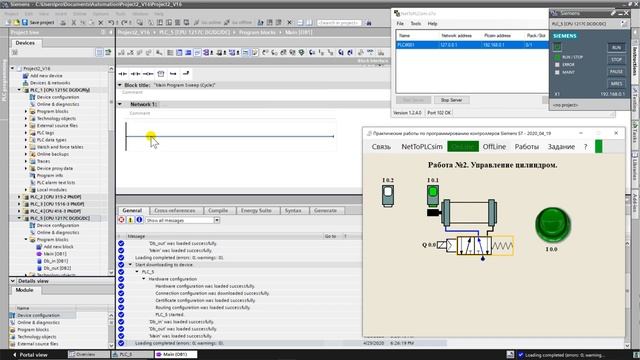Expand the PLC_4 device node
This screenshot has width=640, height=360.
point(19,211)
